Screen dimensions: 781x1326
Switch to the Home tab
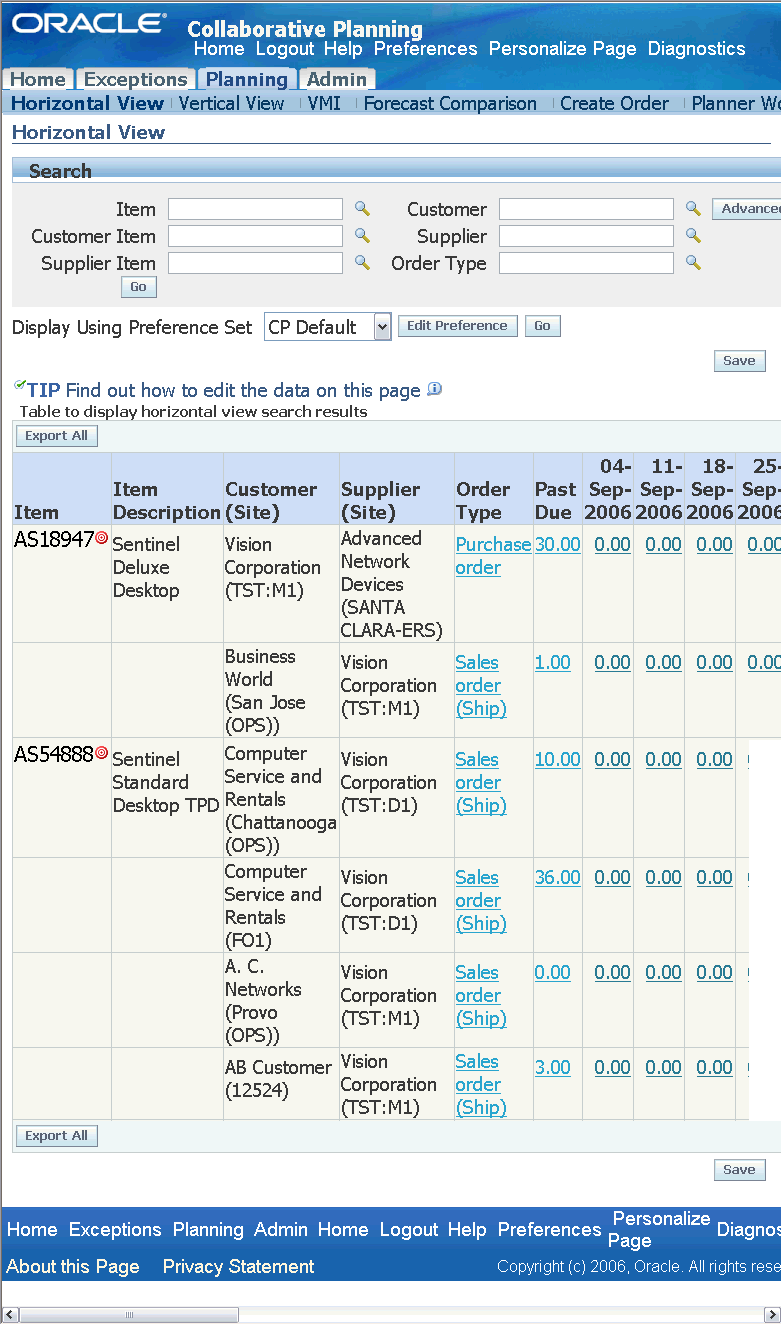pos(38,79)
